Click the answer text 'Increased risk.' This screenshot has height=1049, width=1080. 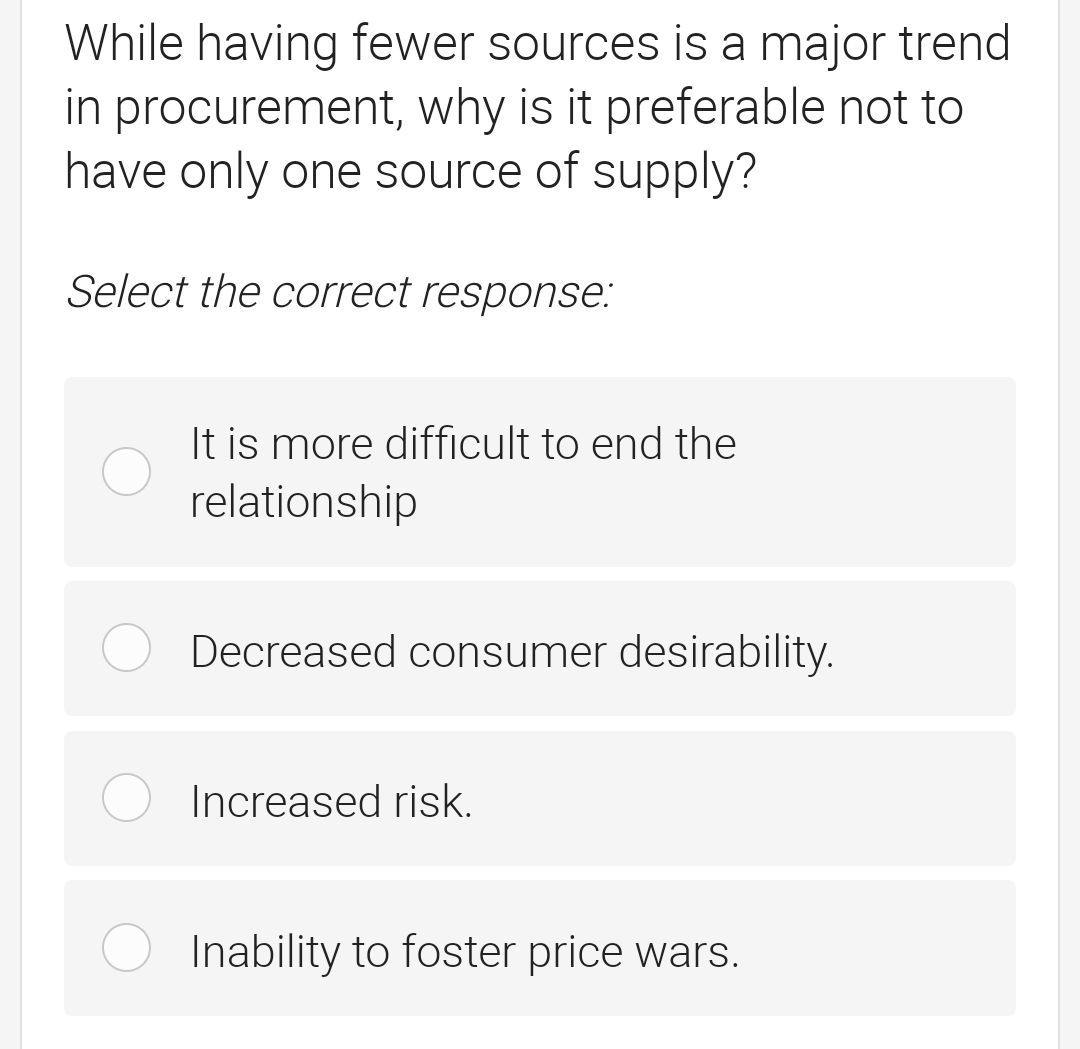point(333,800)
